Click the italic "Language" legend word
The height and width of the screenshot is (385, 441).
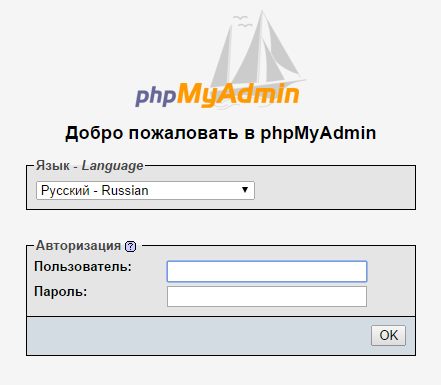click(x=113, y=166)
